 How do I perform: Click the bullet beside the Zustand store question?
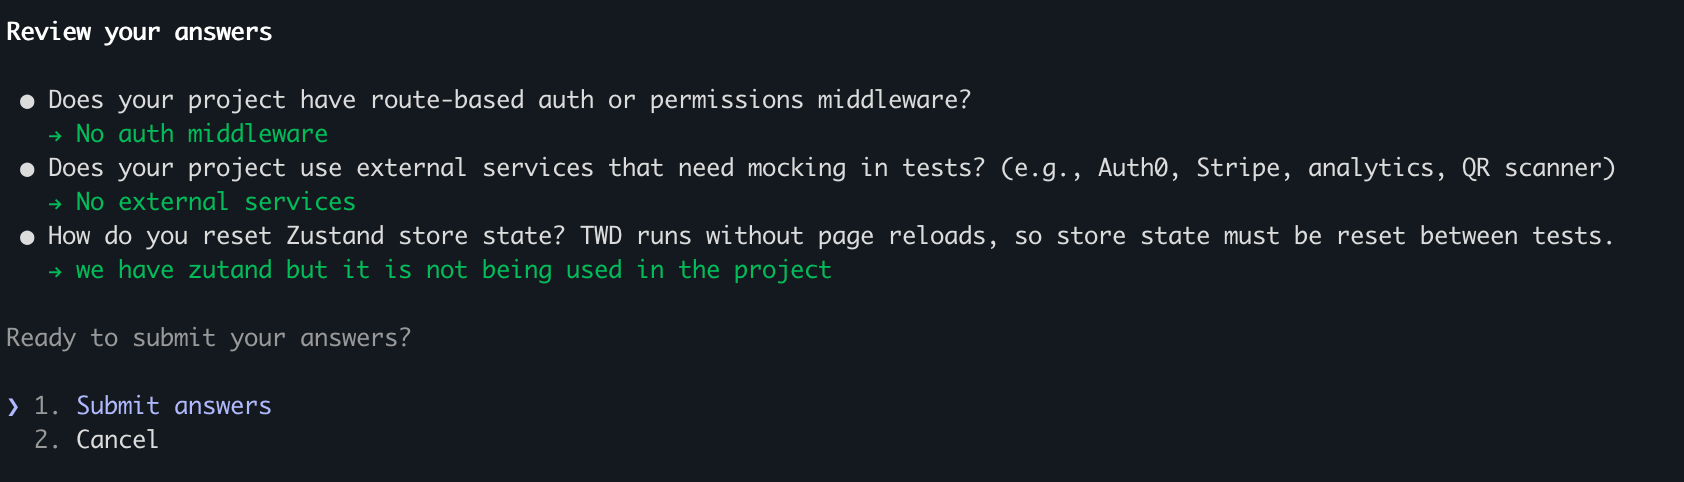(27, 237)
